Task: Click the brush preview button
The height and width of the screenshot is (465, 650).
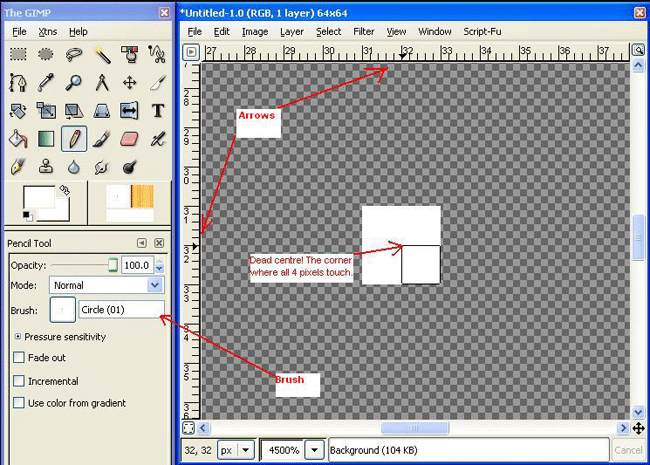Action: coord(62,310)
